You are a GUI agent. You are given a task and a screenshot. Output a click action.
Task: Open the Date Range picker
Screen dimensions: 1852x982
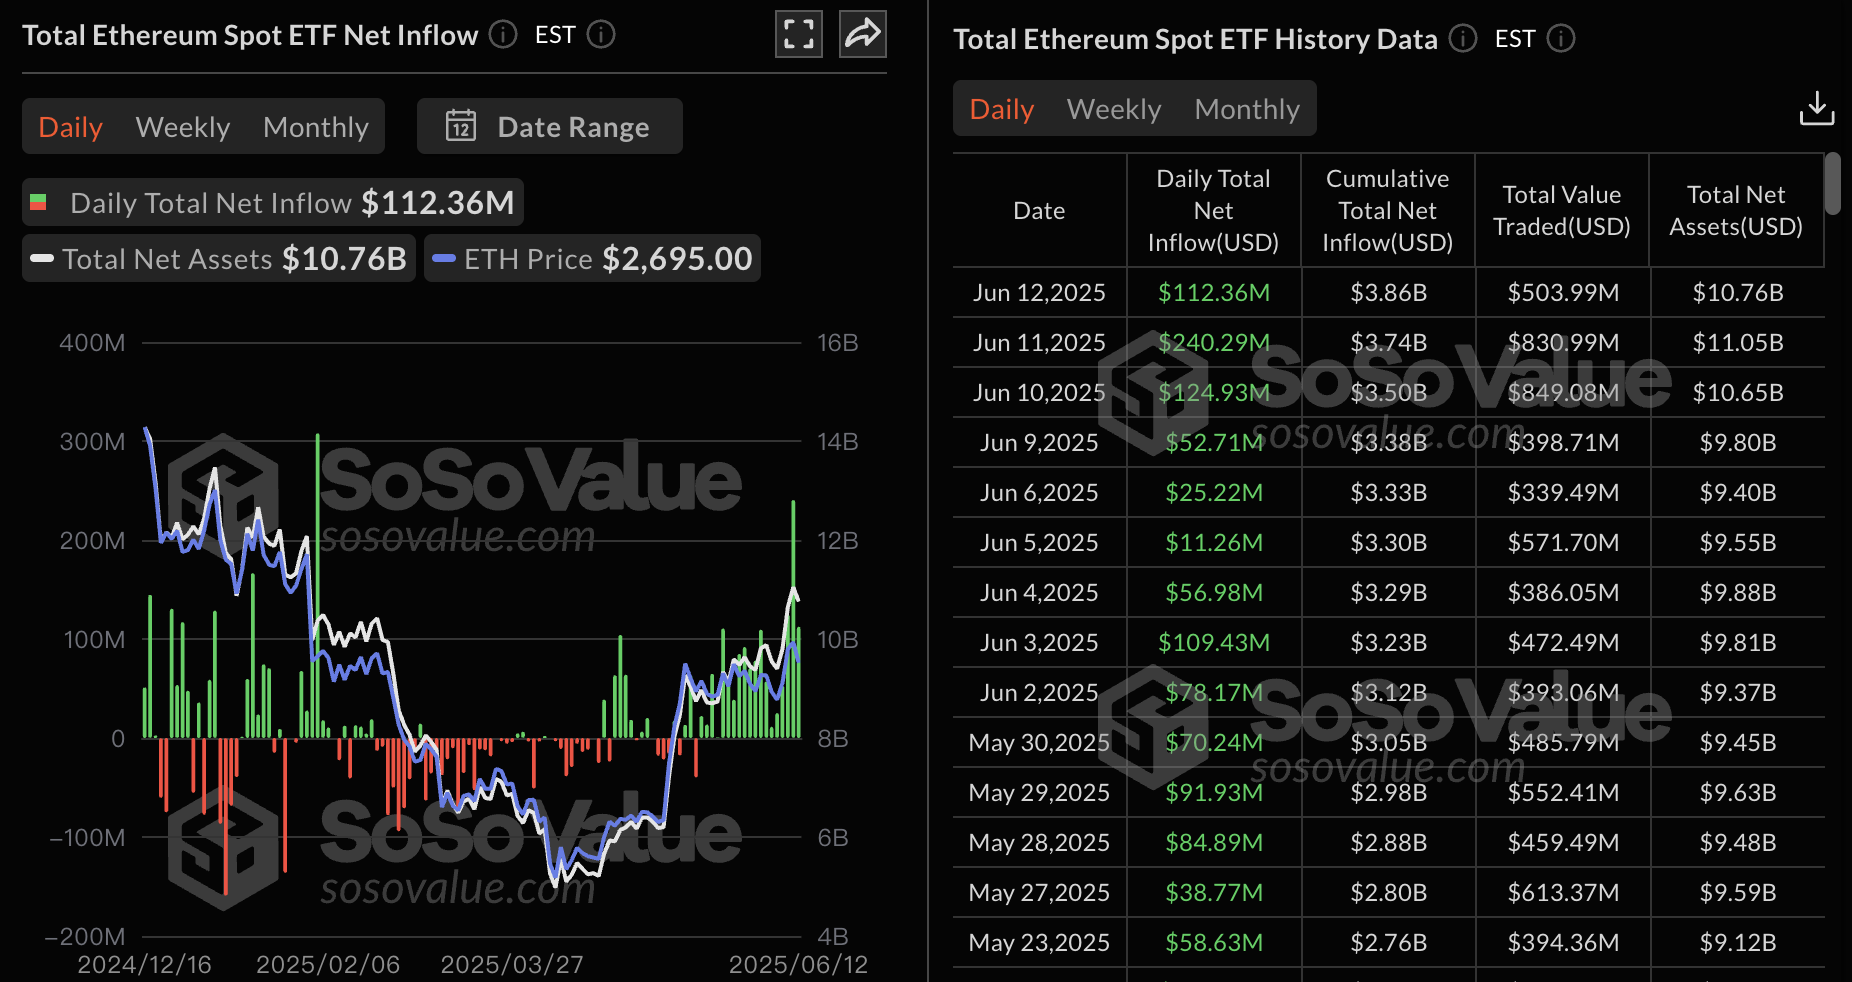click(550, 126)
